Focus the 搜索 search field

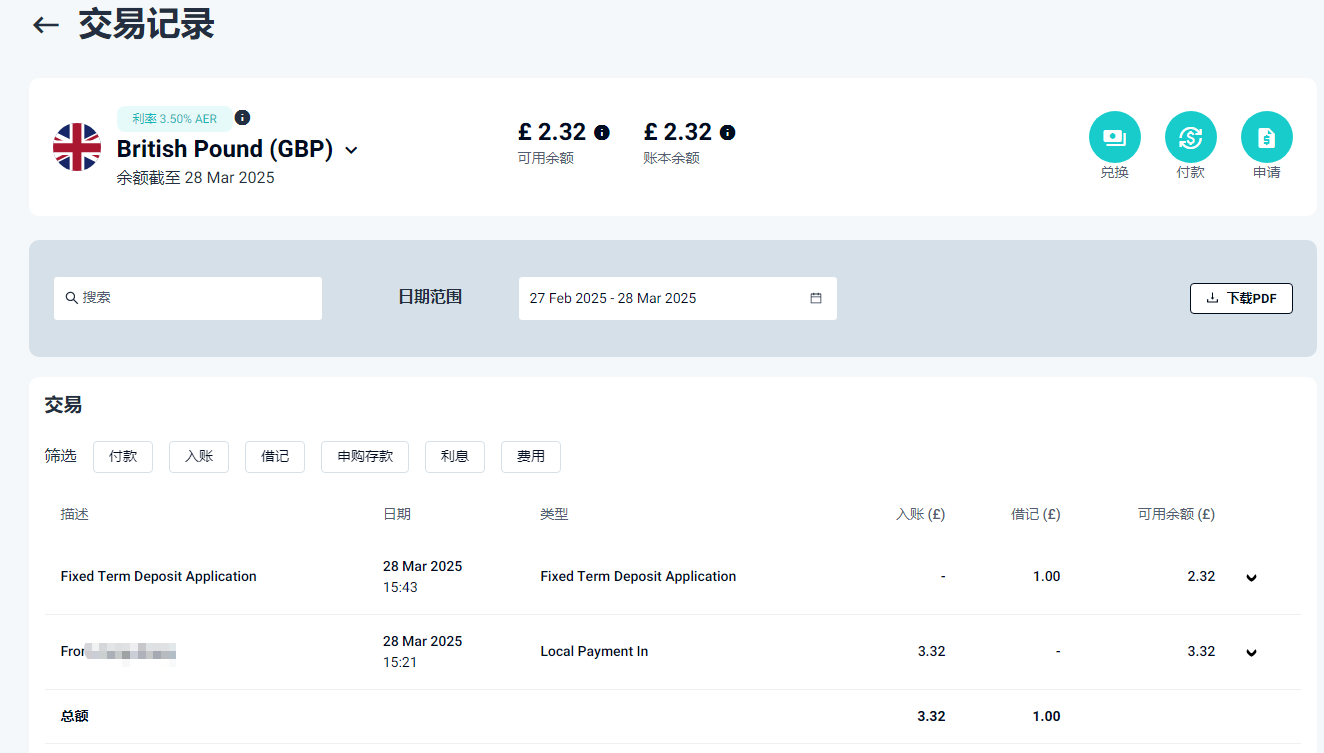pyautogui.click(x=188, y=298)
